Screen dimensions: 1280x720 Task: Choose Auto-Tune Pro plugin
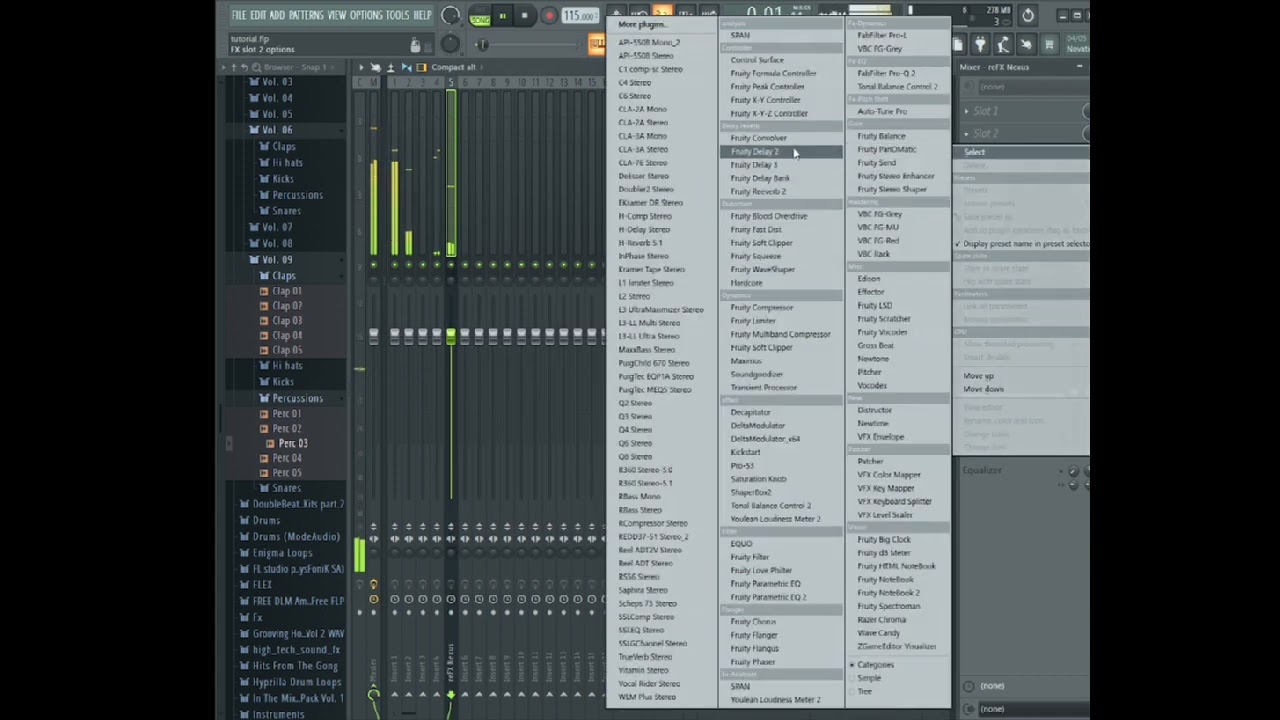coord(882,111)
